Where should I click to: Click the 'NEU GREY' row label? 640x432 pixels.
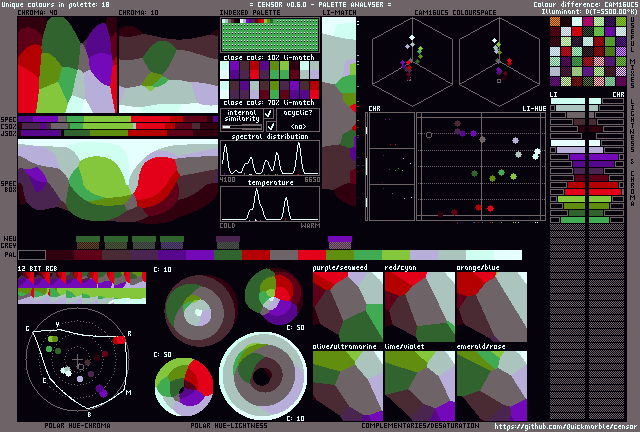click(9, 242)
